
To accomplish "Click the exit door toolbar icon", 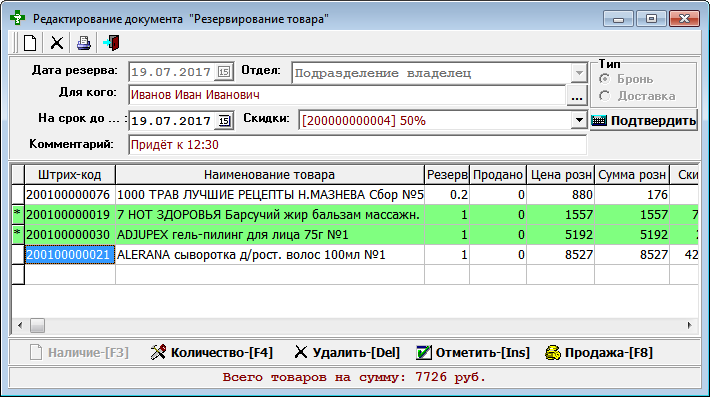I will 111,43.
